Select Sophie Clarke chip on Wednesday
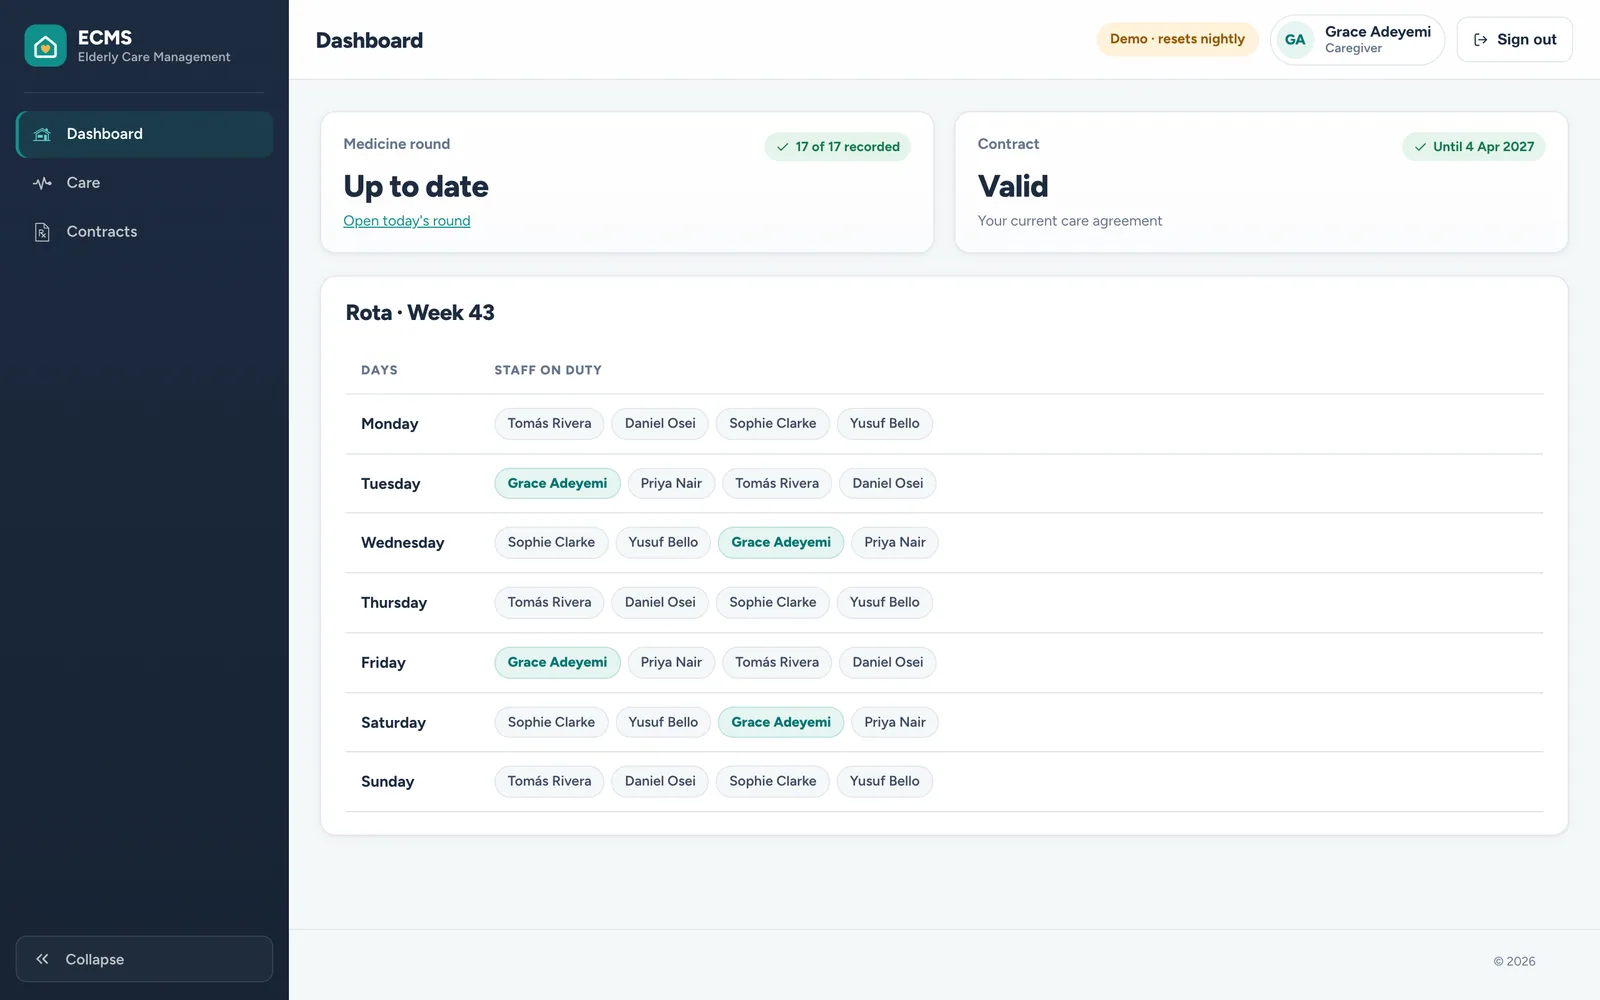The height and width of the screenshot is (1000, 1600). (551, 543)
